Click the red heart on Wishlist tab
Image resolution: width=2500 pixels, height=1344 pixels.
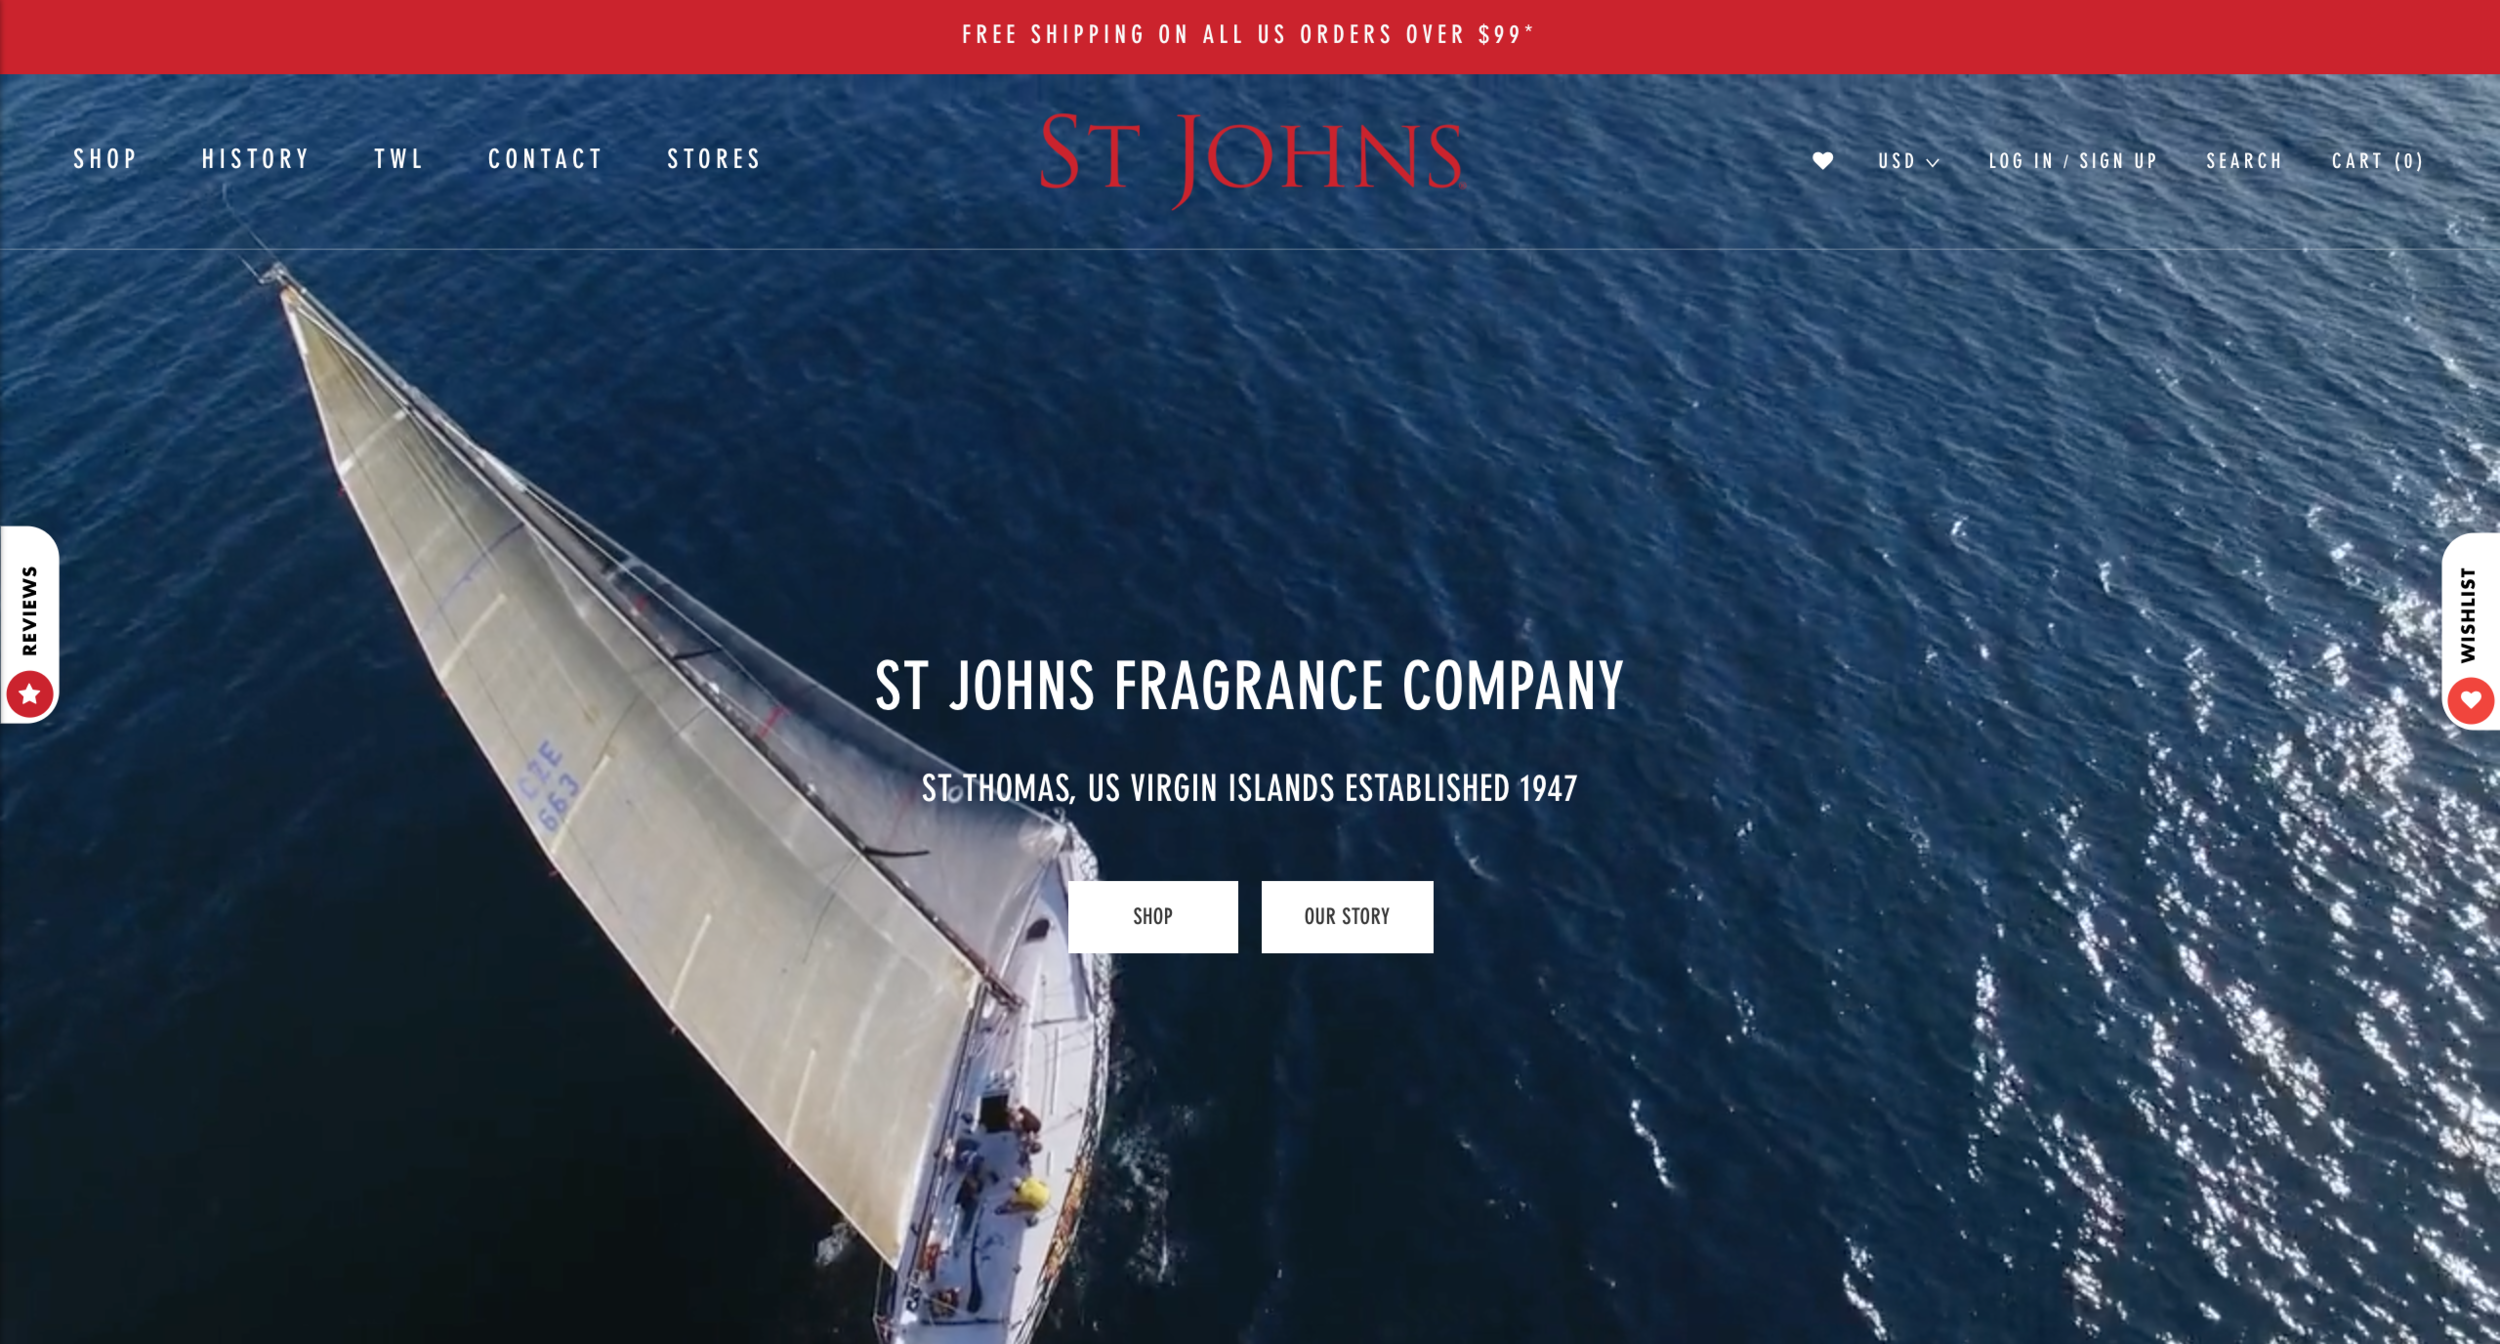(2470, 700)
